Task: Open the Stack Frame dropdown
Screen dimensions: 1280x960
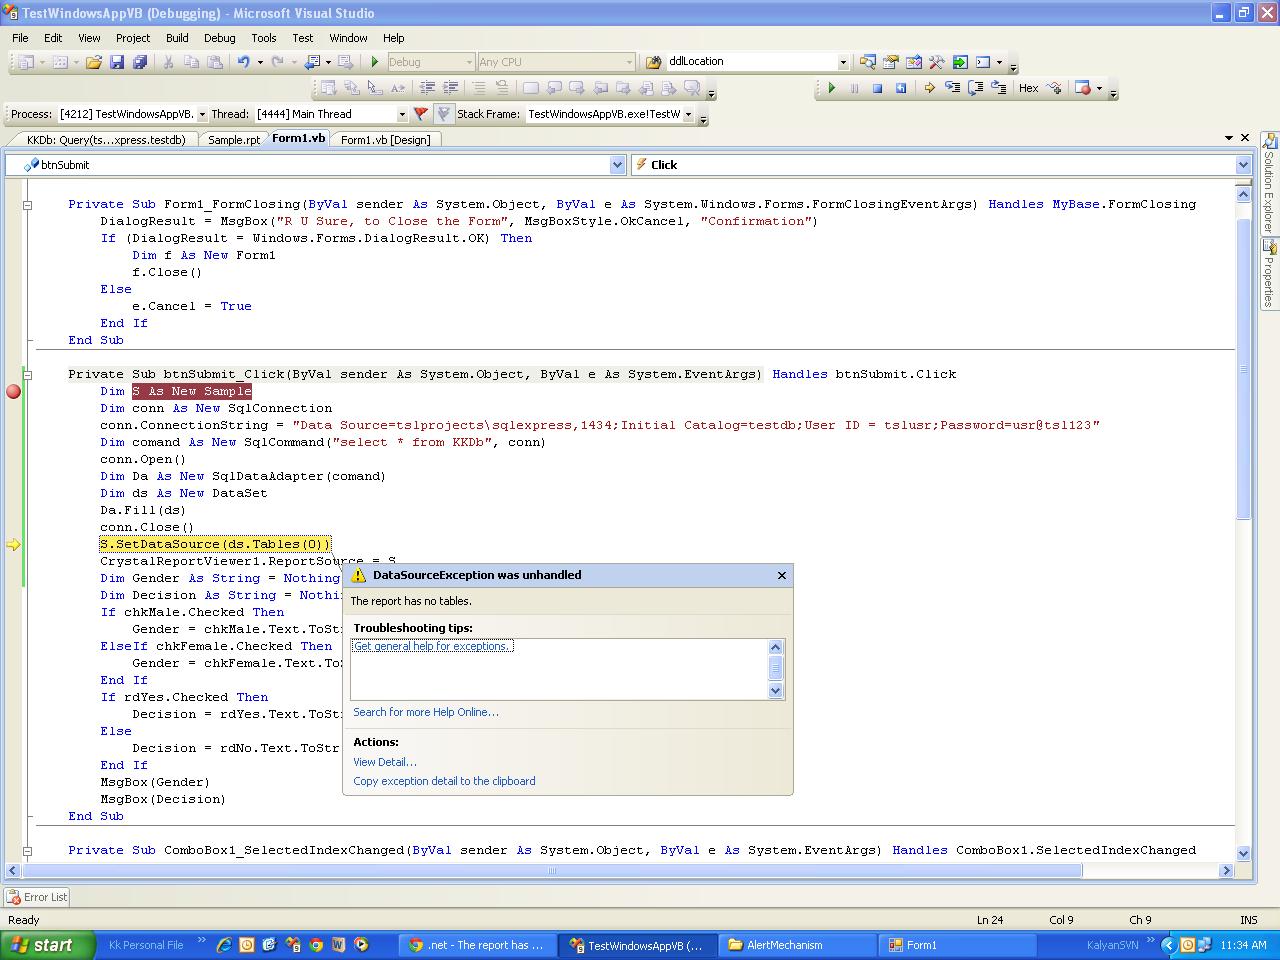Action: tap(688, 114)
